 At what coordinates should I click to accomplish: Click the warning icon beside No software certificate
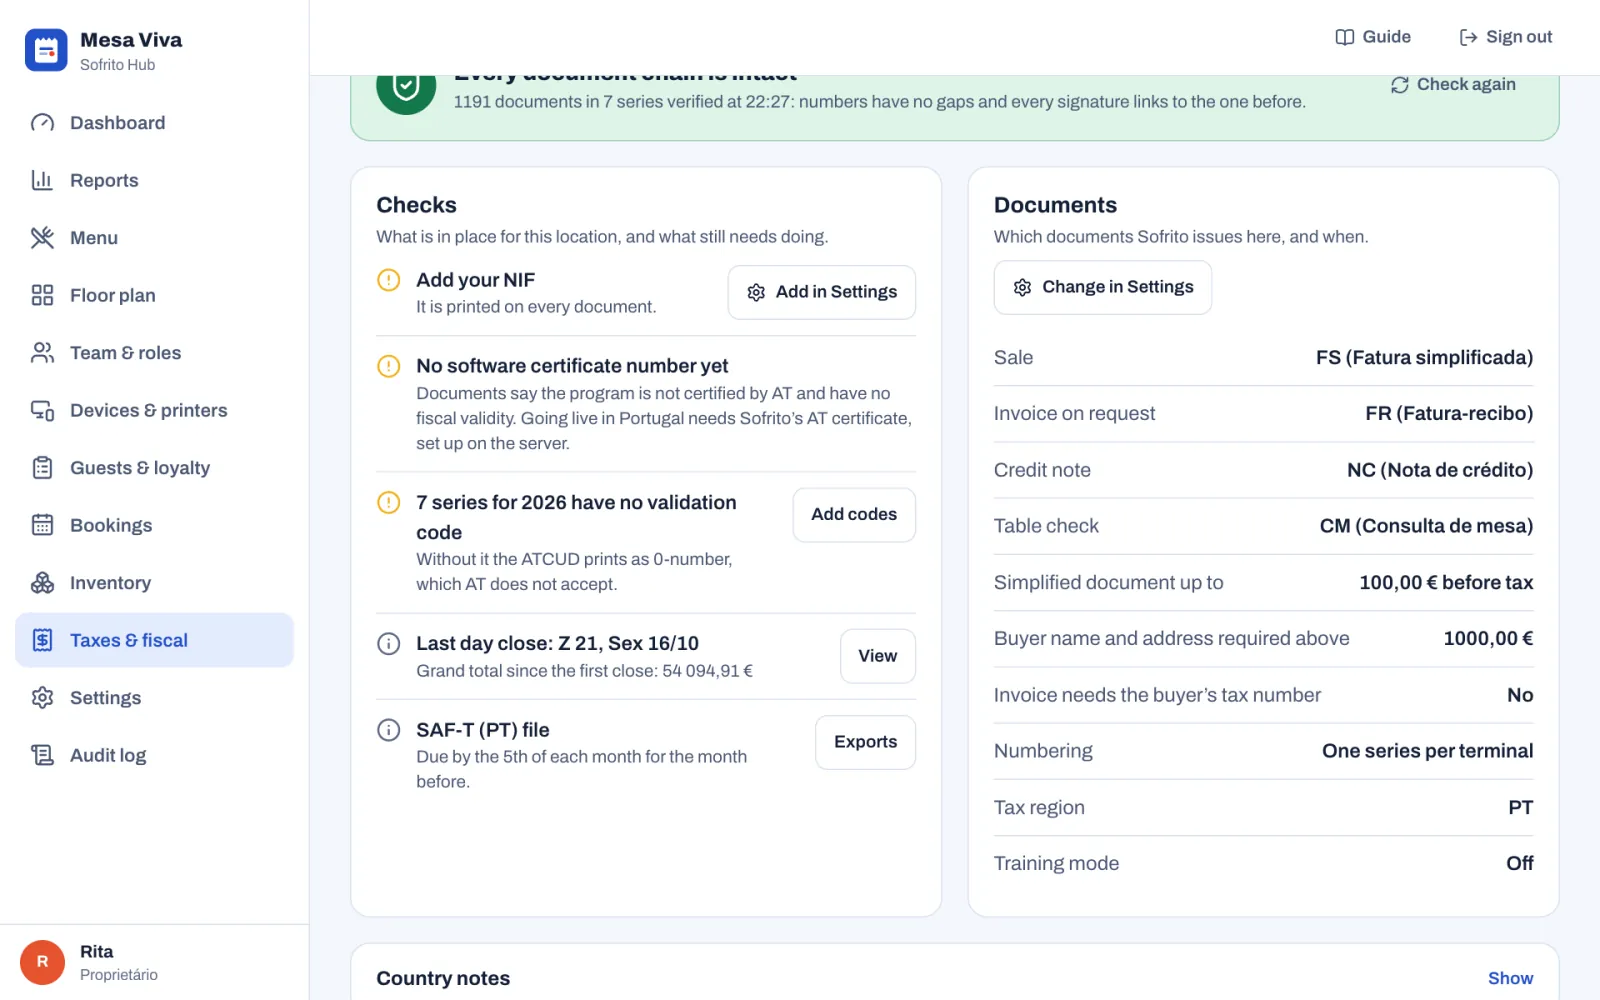(389, 366)
